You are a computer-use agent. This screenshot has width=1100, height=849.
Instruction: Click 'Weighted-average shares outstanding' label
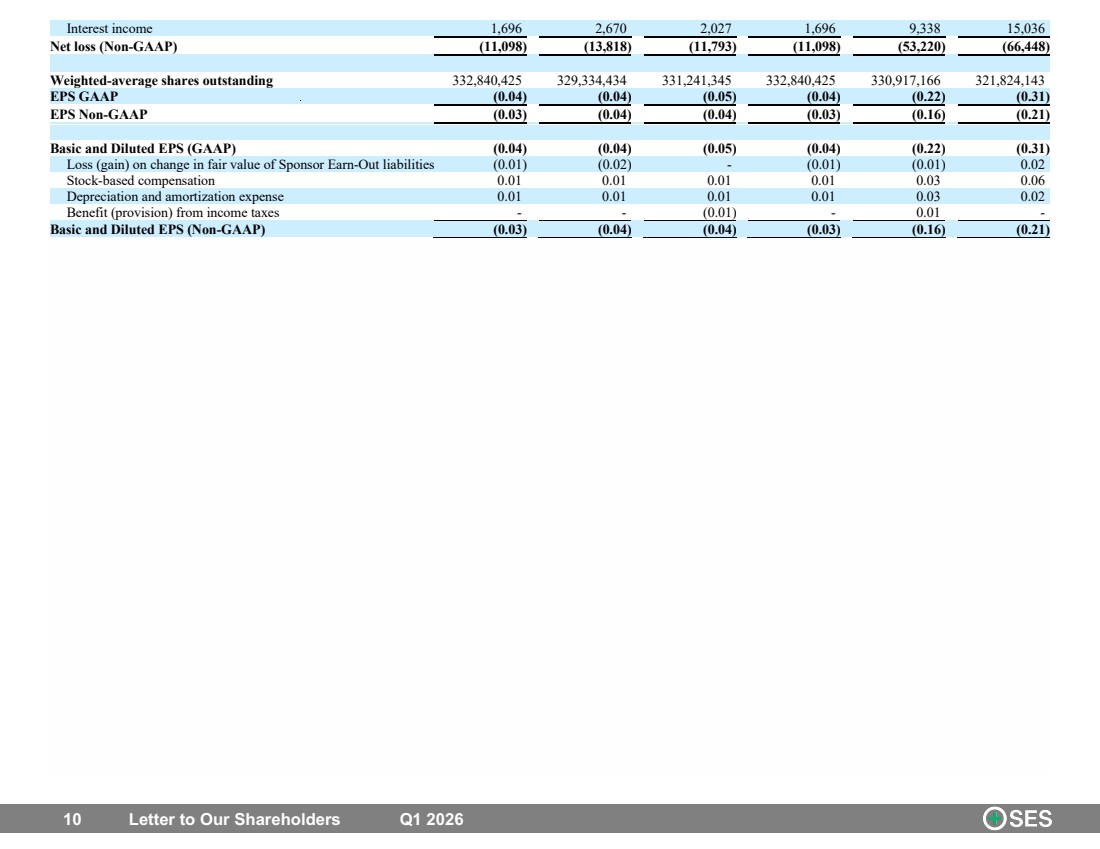162,81
